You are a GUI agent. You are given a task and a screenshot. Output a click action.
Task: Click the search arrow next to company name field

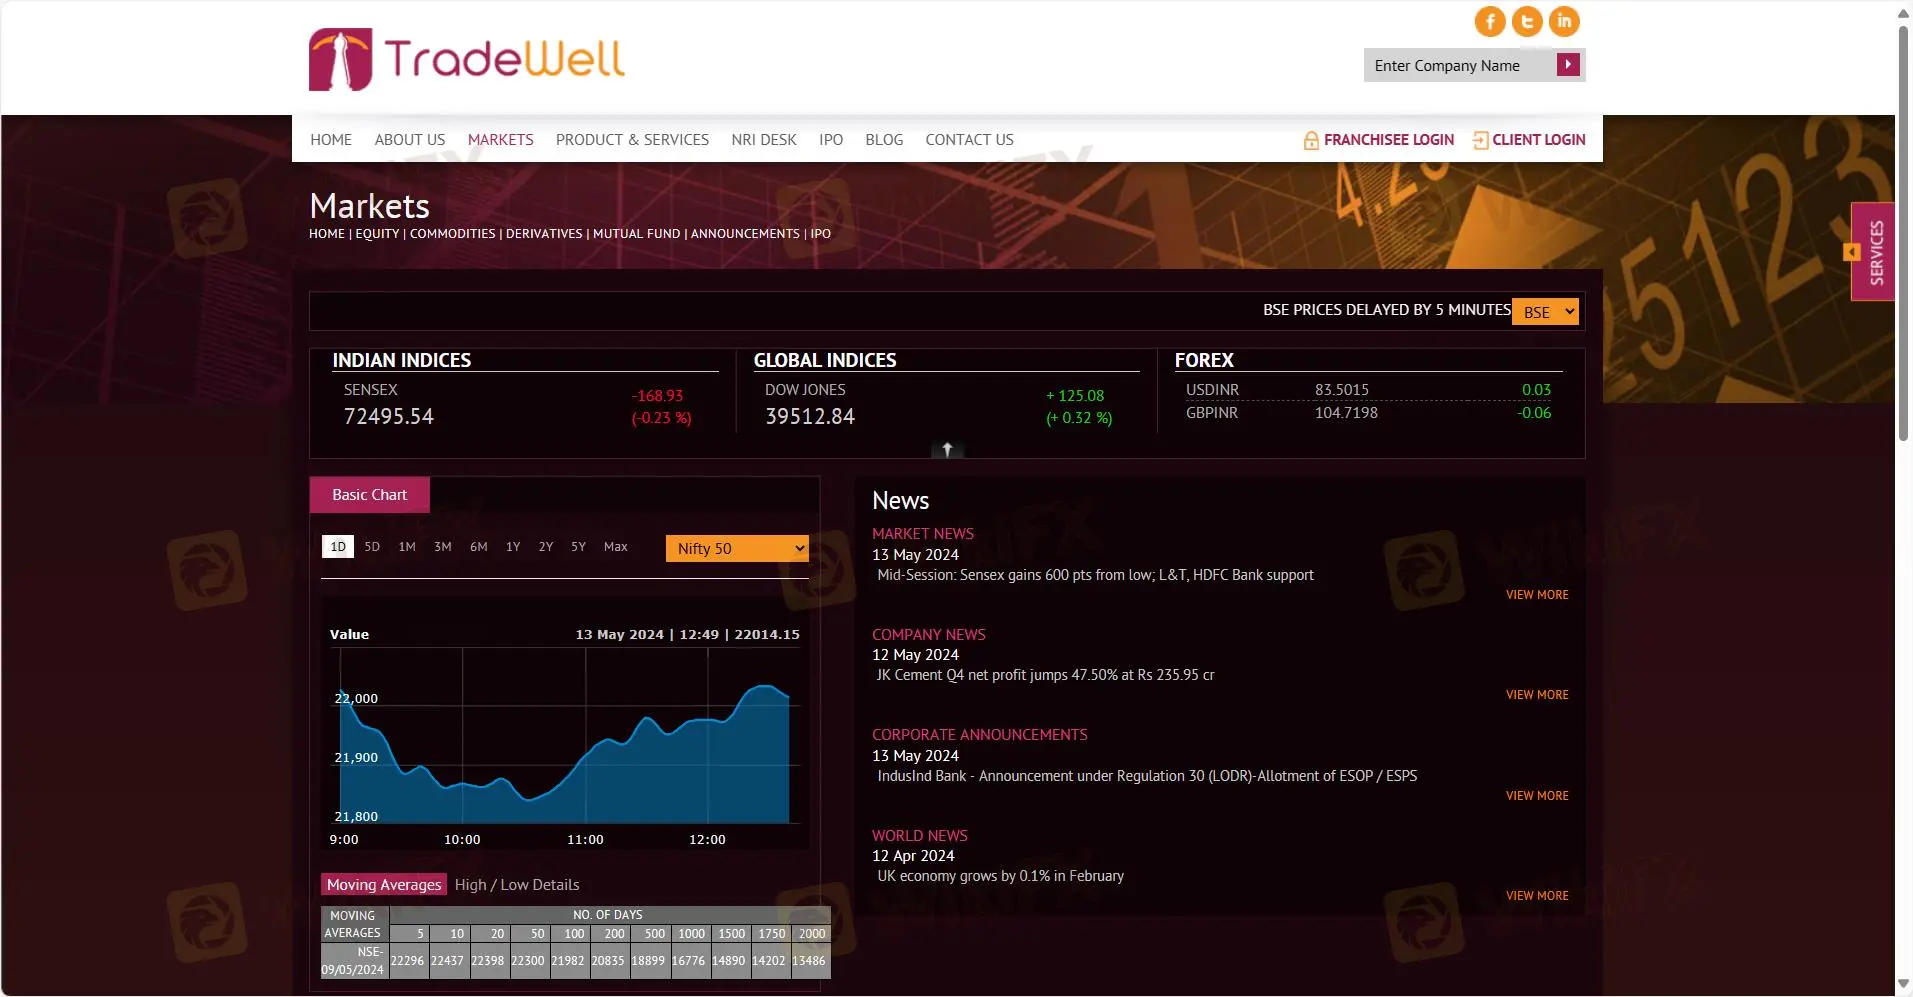pos(1568,63)
